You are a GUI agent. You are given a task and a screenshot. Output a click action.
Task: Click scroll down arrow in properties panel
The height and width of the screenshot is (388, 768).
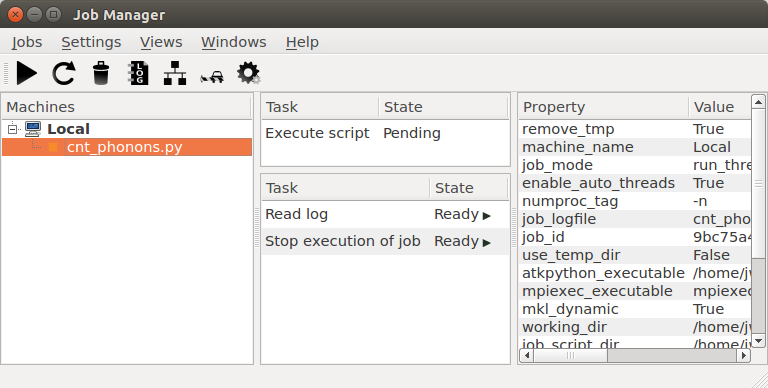coord(758,340)
